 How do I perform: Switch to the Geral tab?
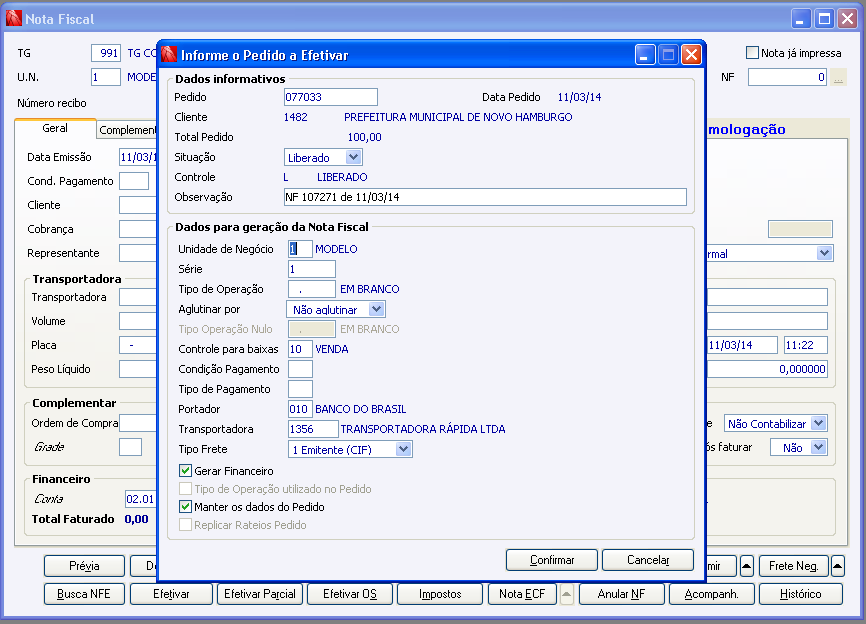[55, 128]
